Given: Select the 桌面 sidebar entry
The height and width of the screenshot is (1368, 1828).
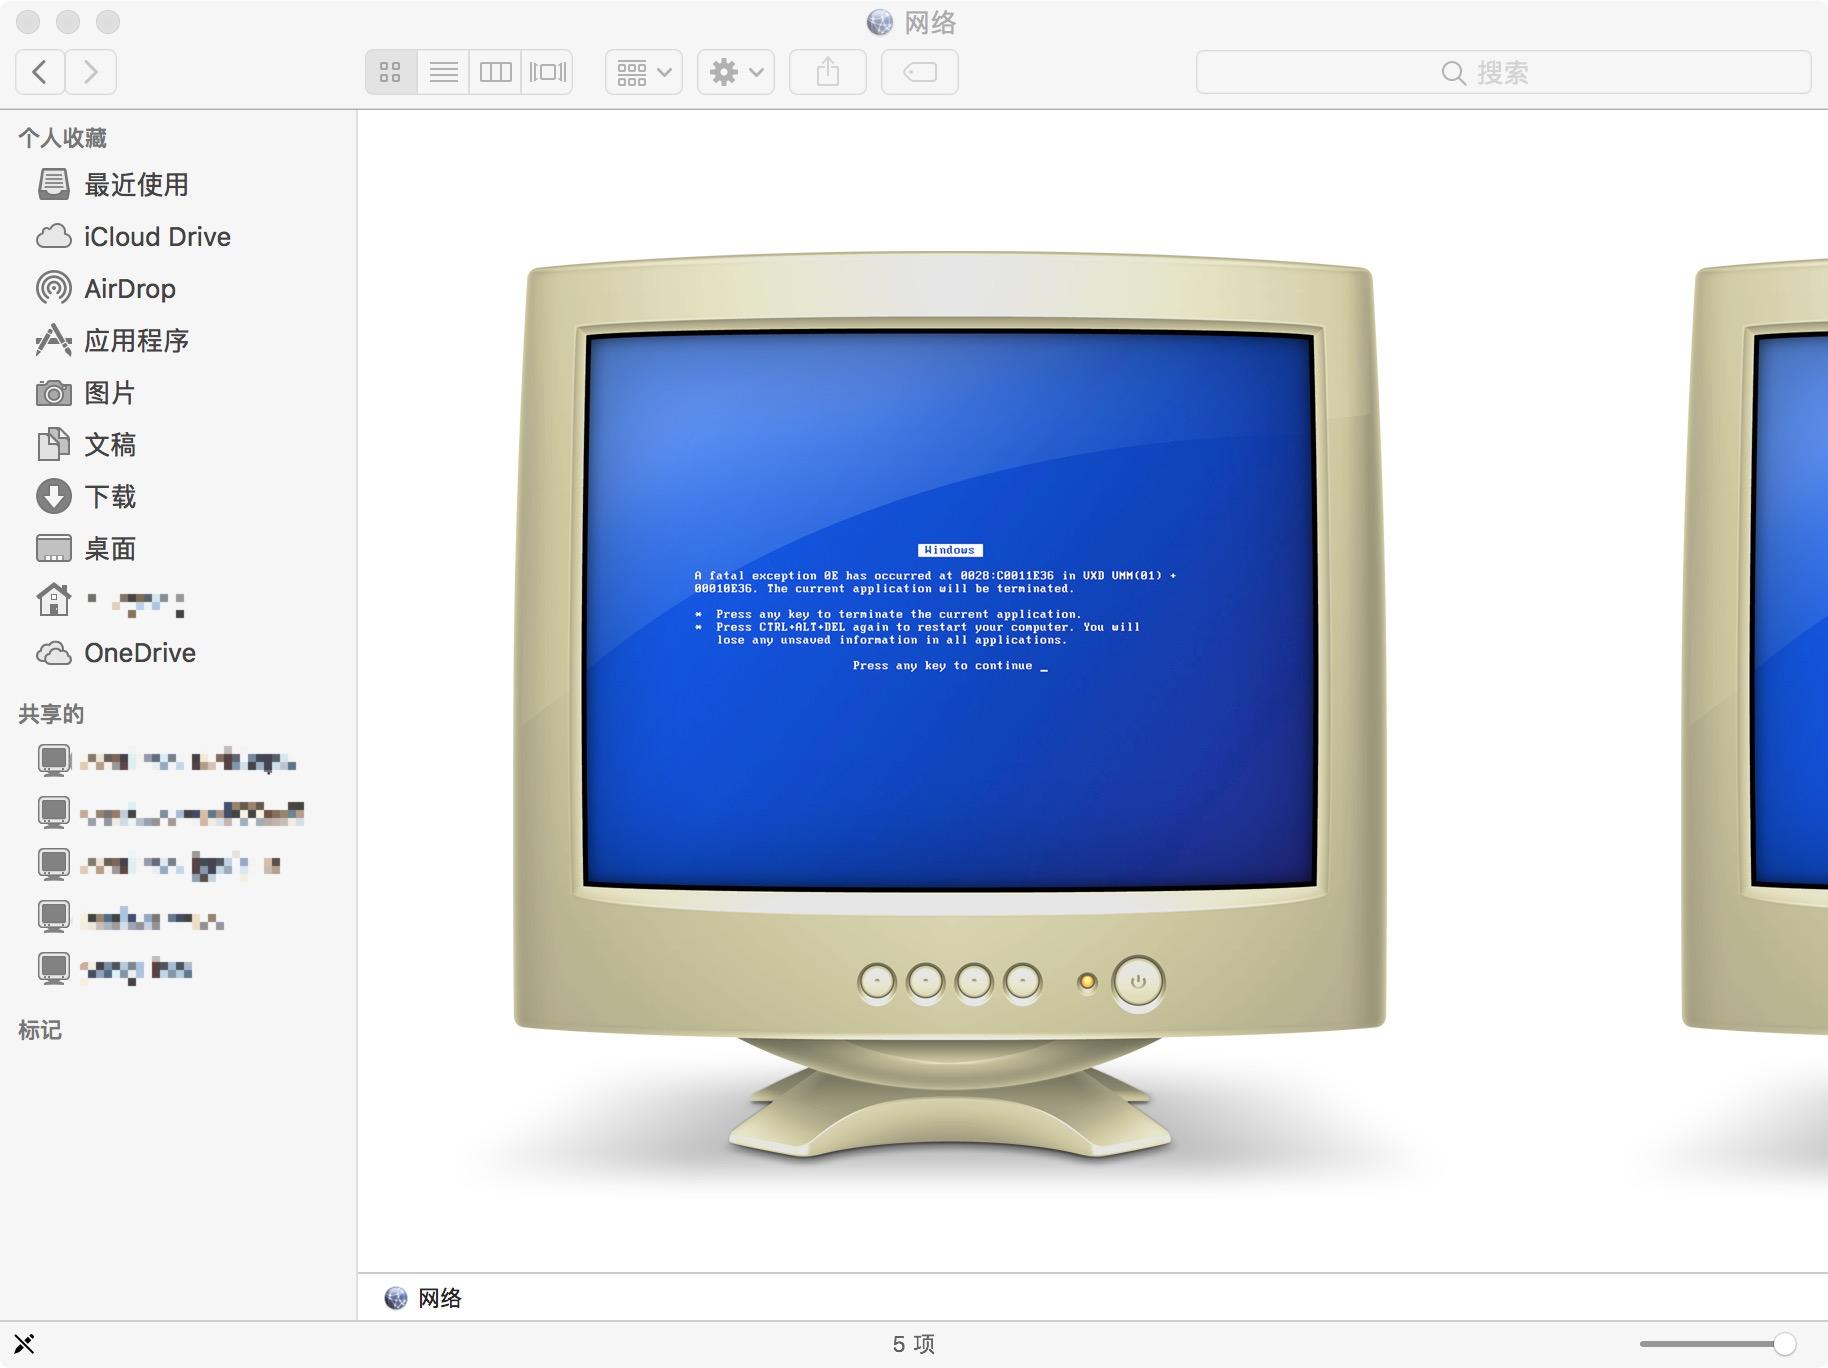Looking at the screenshot, I should pos(110,548).
